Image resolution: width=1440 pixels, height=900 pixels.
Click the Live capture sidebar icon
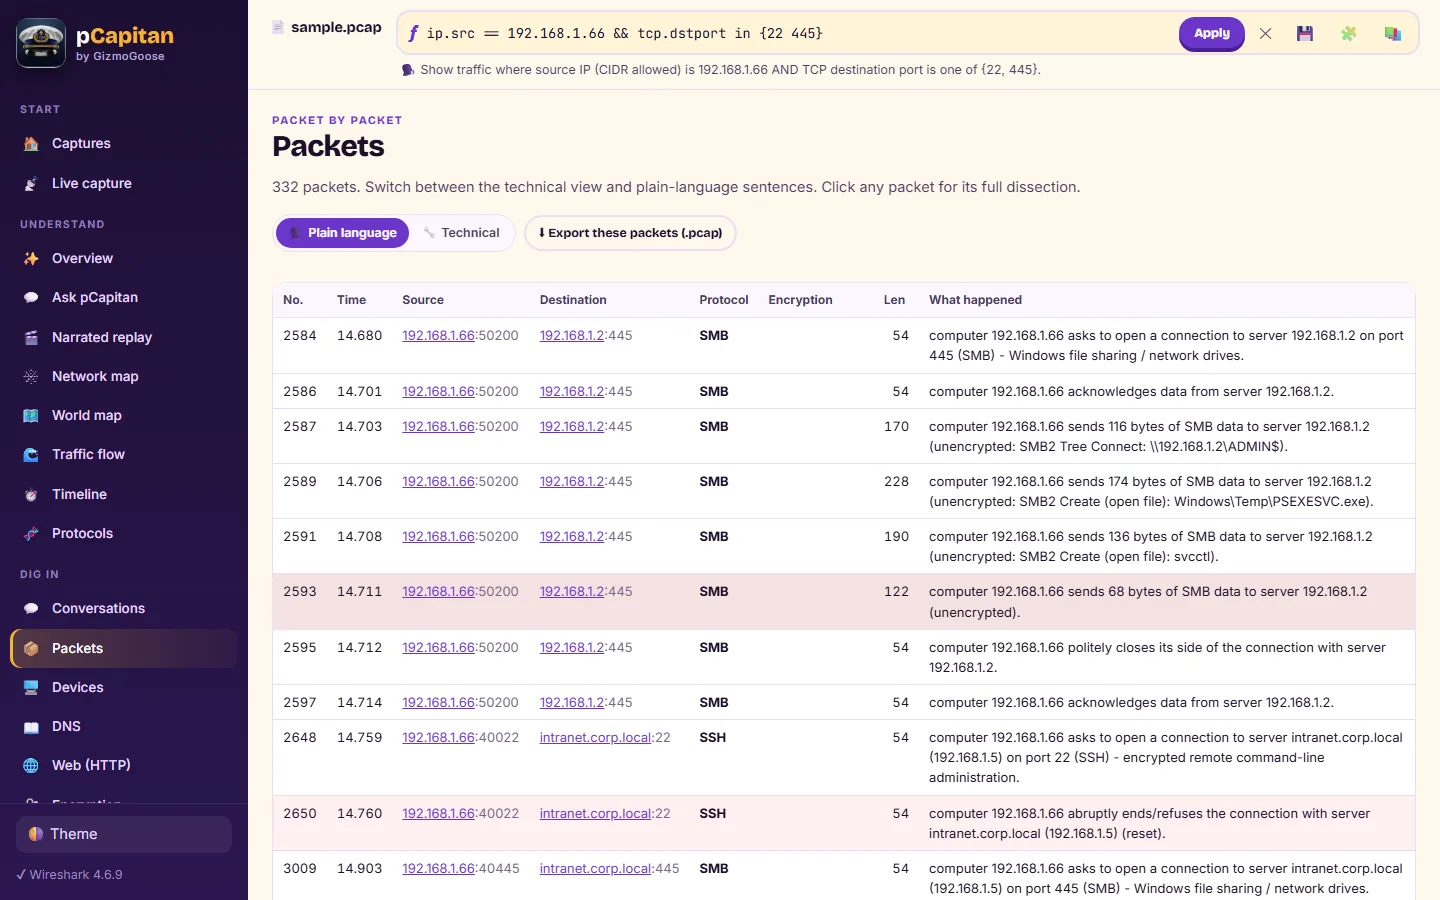point(31,184)
